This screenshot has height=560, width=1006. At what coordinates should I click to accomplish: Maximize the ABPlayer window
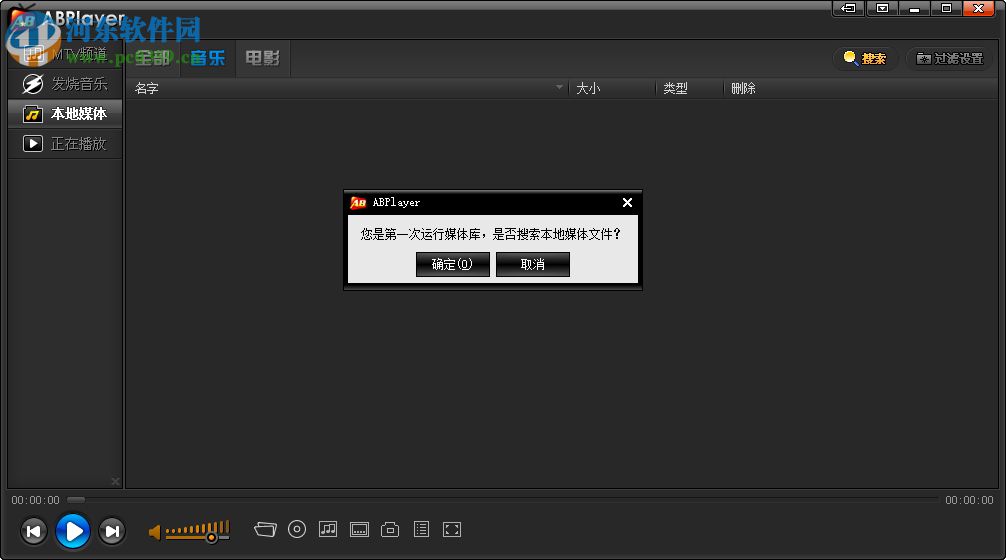[946, 8]
